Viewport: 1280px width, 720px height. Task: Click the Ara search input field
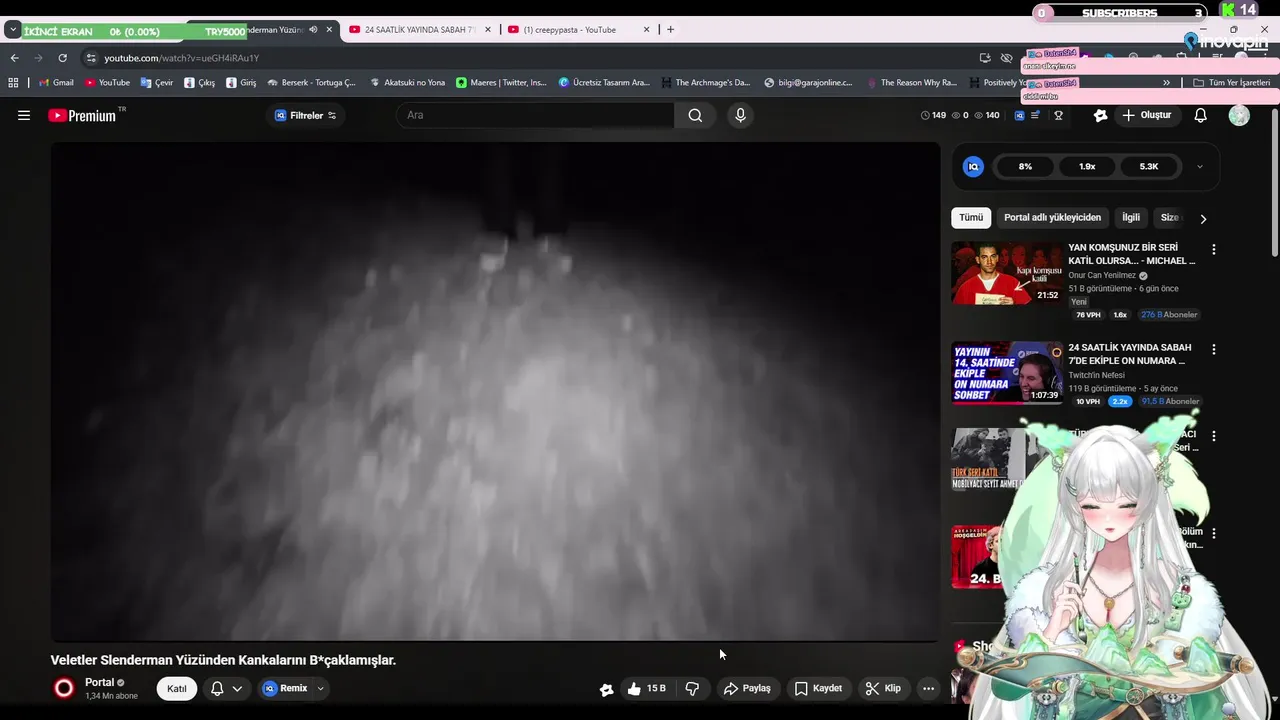pos(535,115)
